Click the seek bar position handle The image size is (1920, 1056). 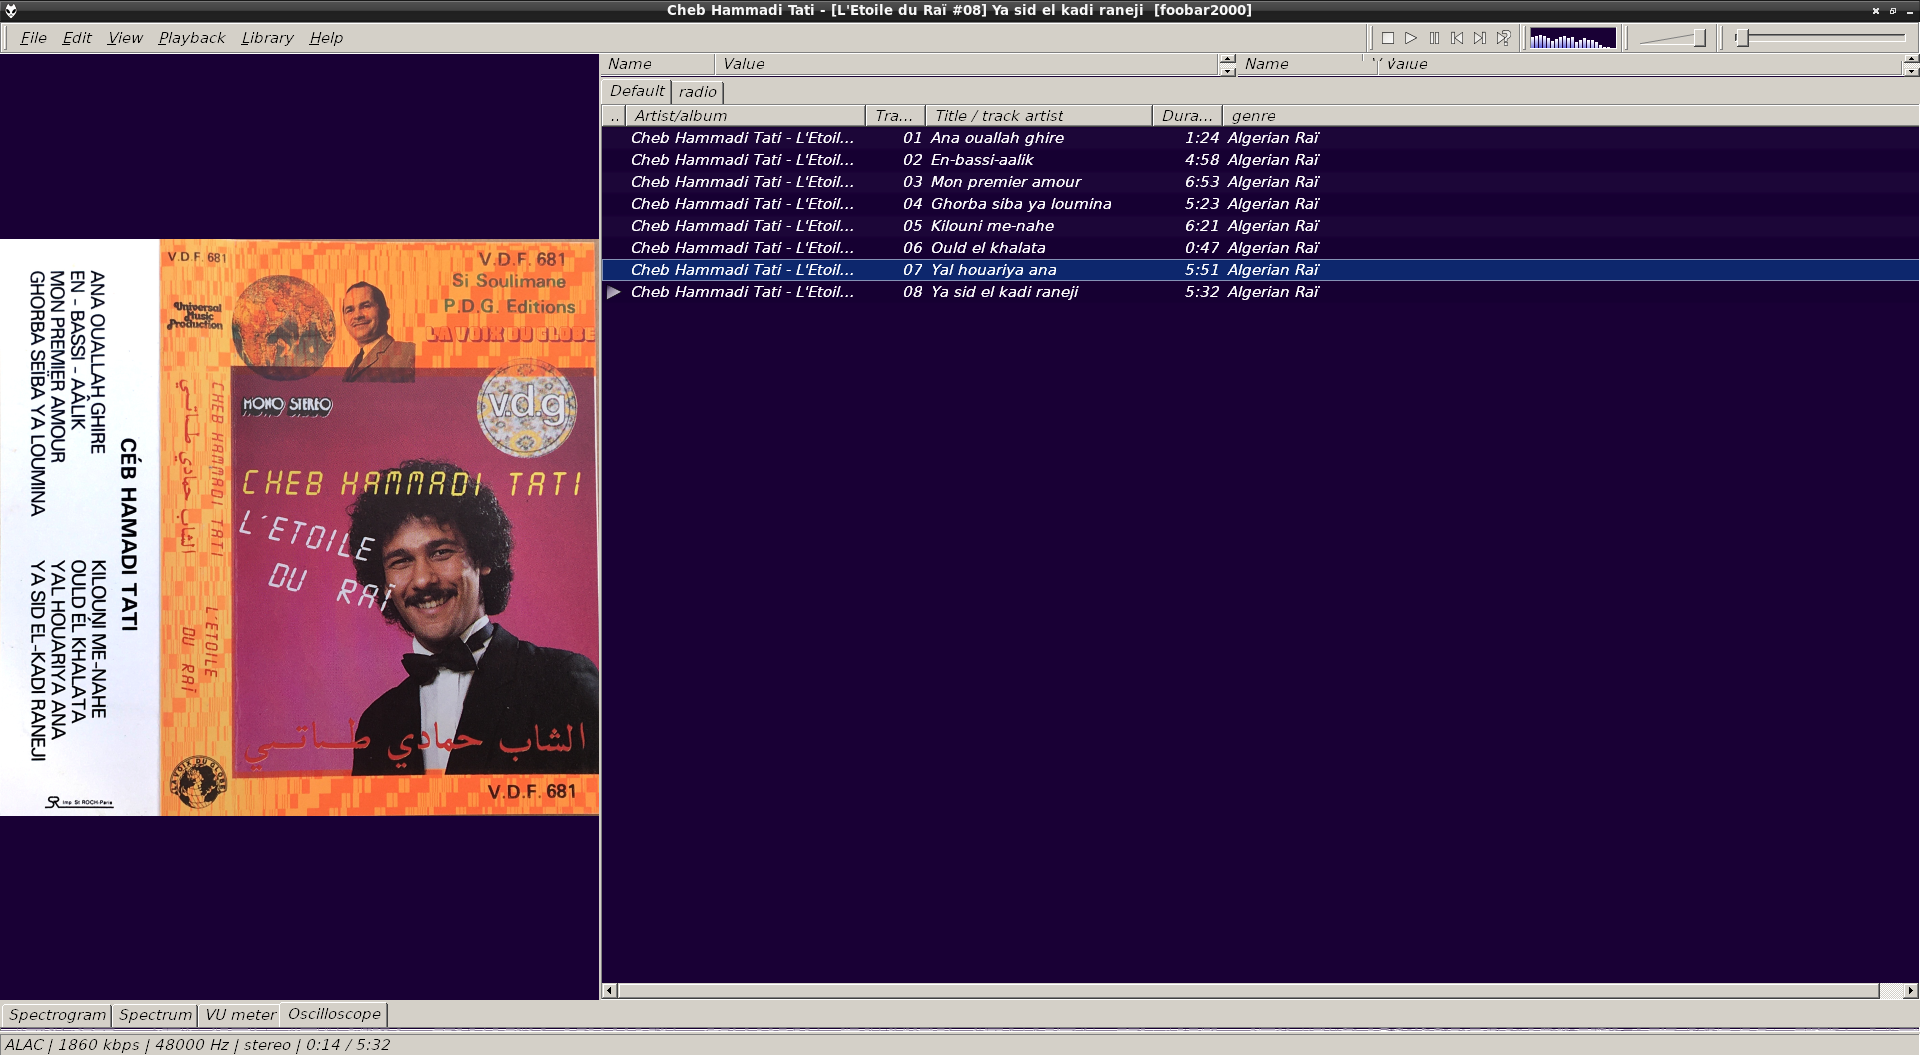1742,38
